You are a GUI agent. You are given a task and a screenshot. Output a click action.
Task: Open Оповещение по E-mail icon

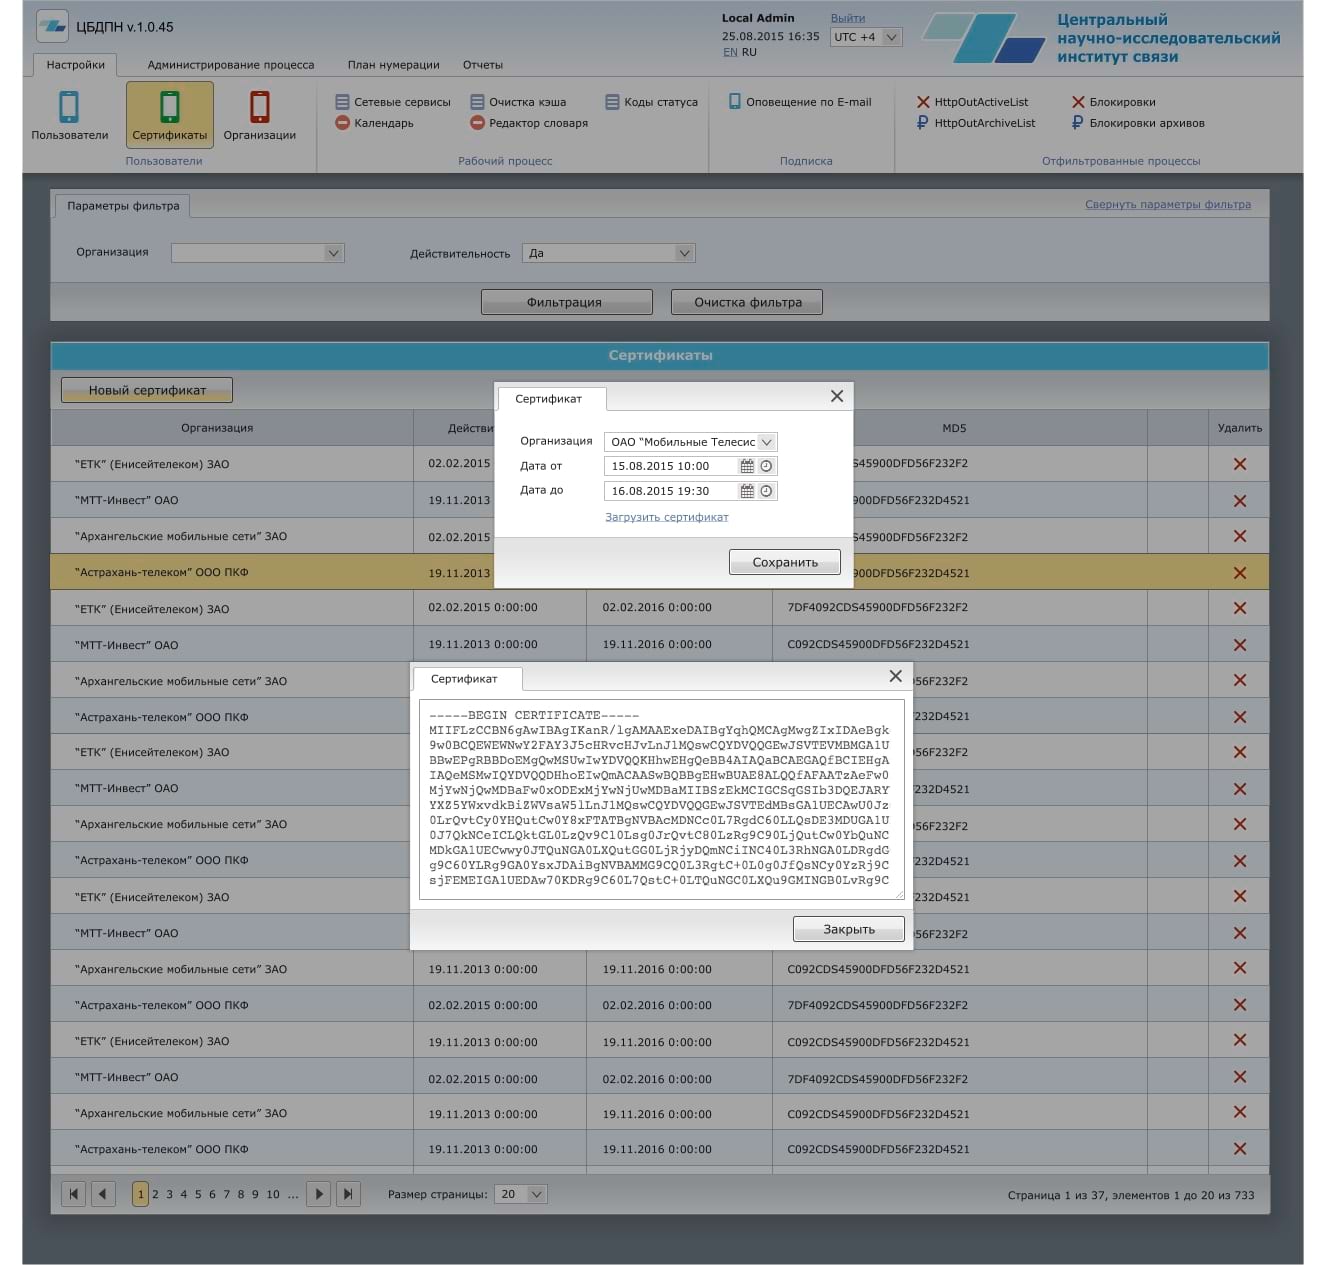point(735,102)
